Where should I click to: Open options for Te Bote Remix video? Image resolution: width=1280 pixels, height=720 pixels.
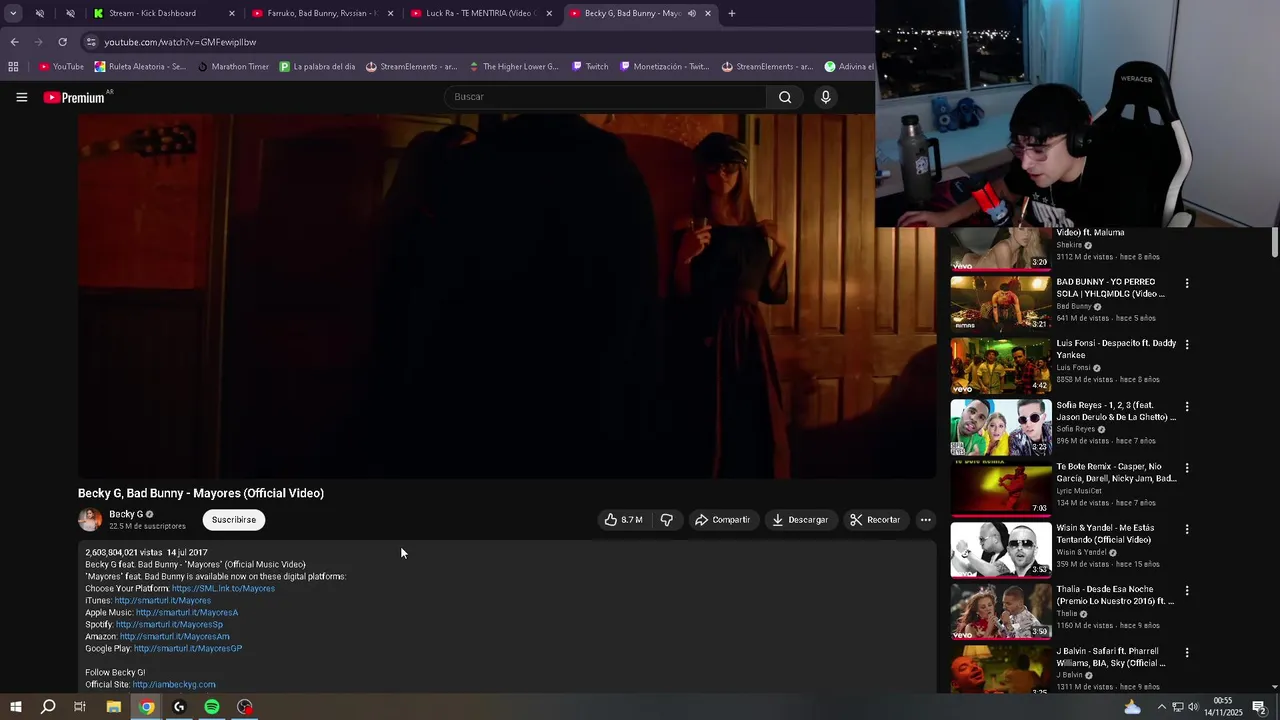click(1187, 467)
